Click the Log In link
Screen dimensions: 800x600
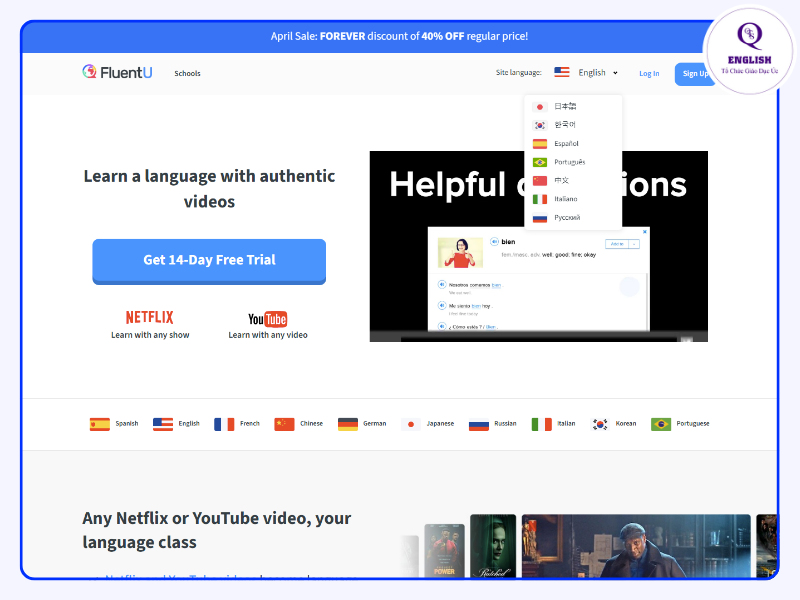[x=649, y=73]
